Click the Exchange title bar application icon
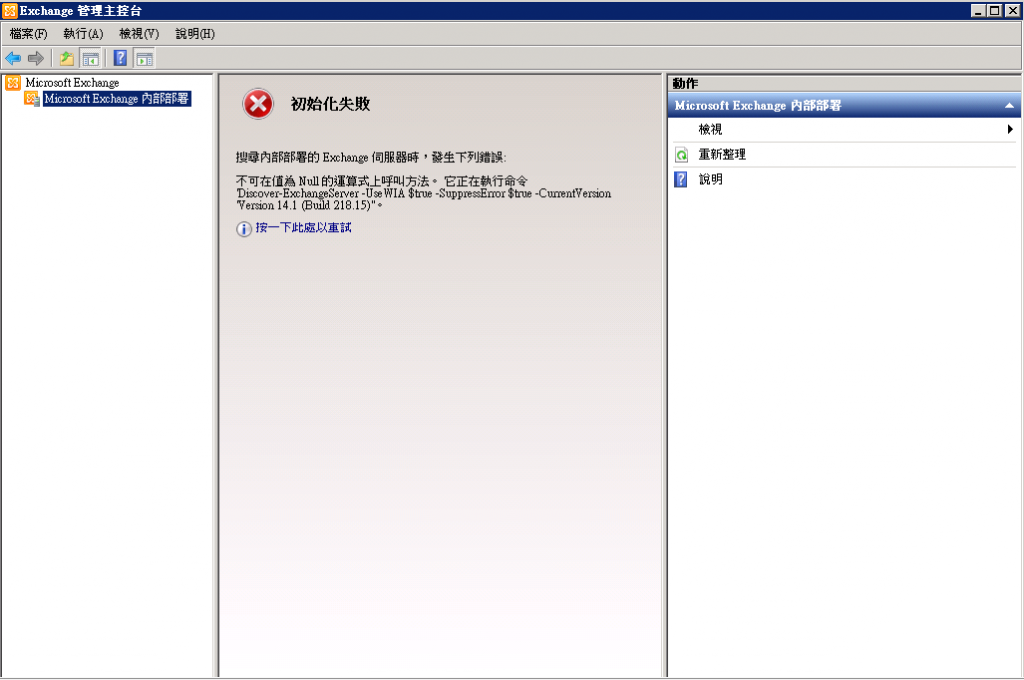This screenshot has width=1024, height=680. coord(10,10)
